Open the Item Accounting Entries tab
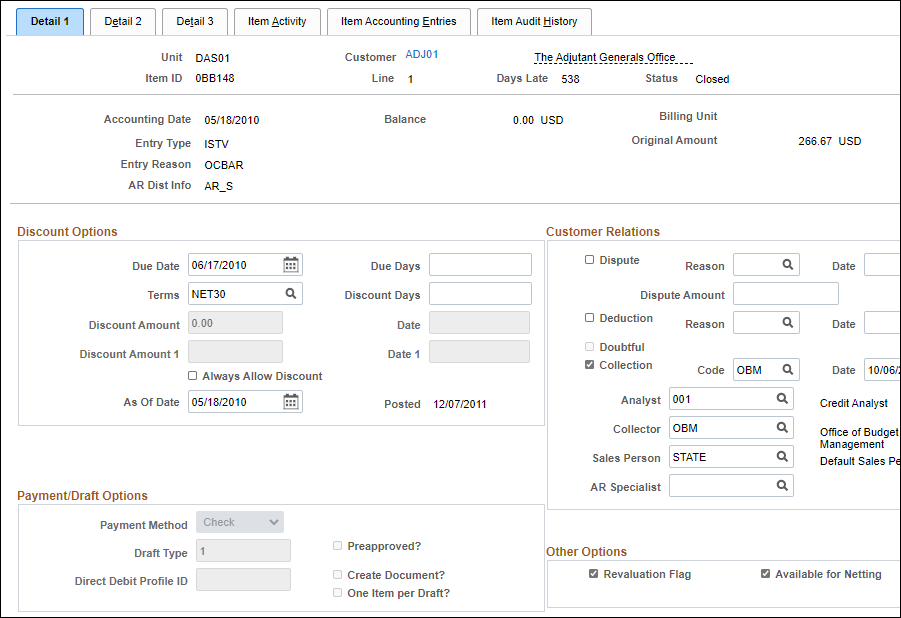Image resolution: width=901 pixels, height=618 pixels. tap(399, 21)
